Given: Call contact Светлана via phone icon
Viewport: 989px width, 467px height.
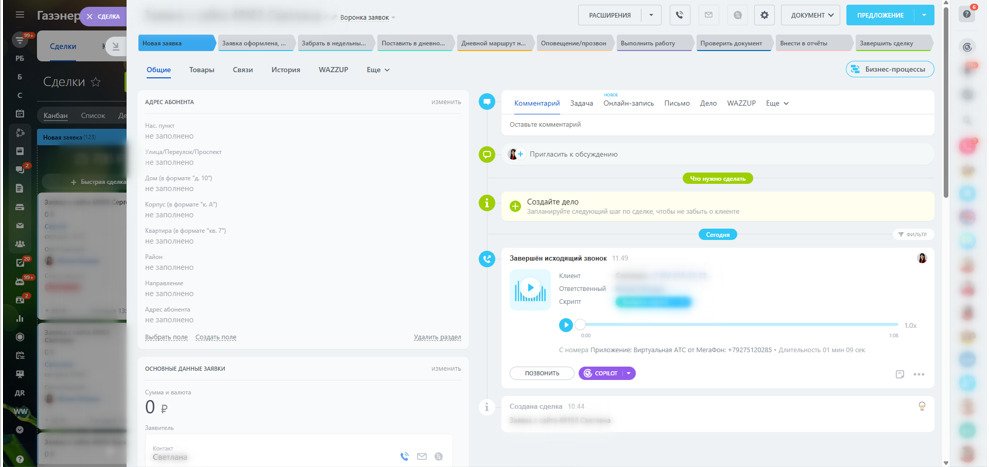Looking at the screenshot, I should (x=404, y=456).
